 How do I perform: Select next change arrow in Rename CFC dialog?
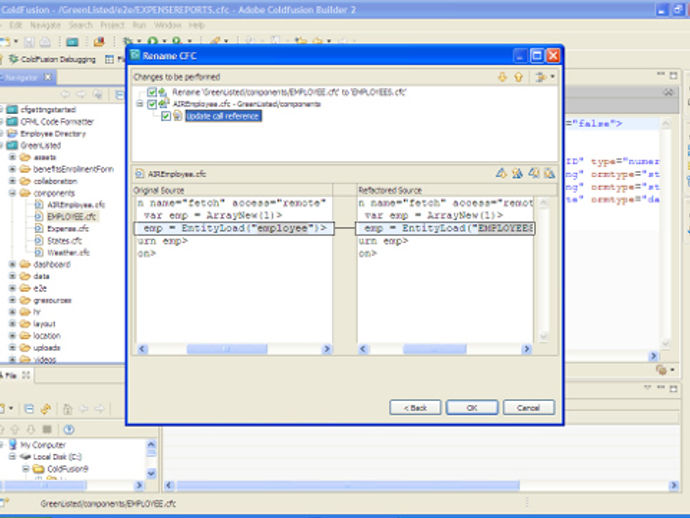pyautogui.click(x=502, y=77)
